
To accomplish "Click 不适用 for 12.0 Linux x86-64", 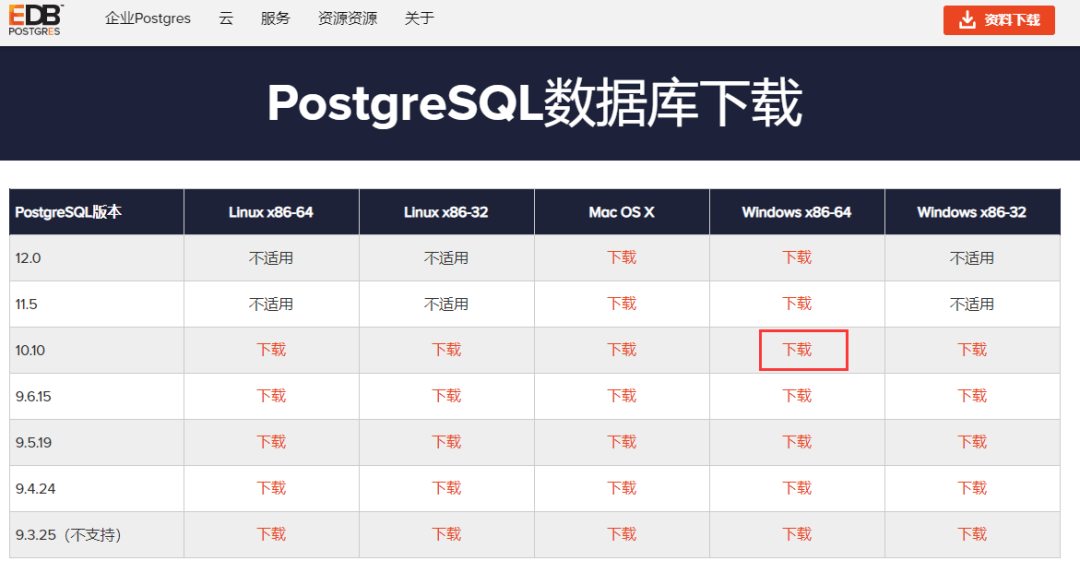I will (x=271, y=258).
